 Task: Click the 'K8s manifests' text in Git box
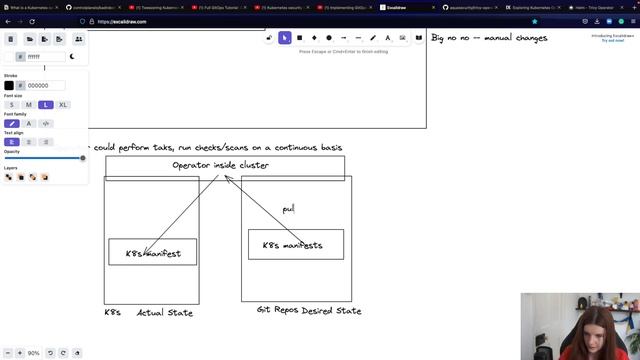292,245
